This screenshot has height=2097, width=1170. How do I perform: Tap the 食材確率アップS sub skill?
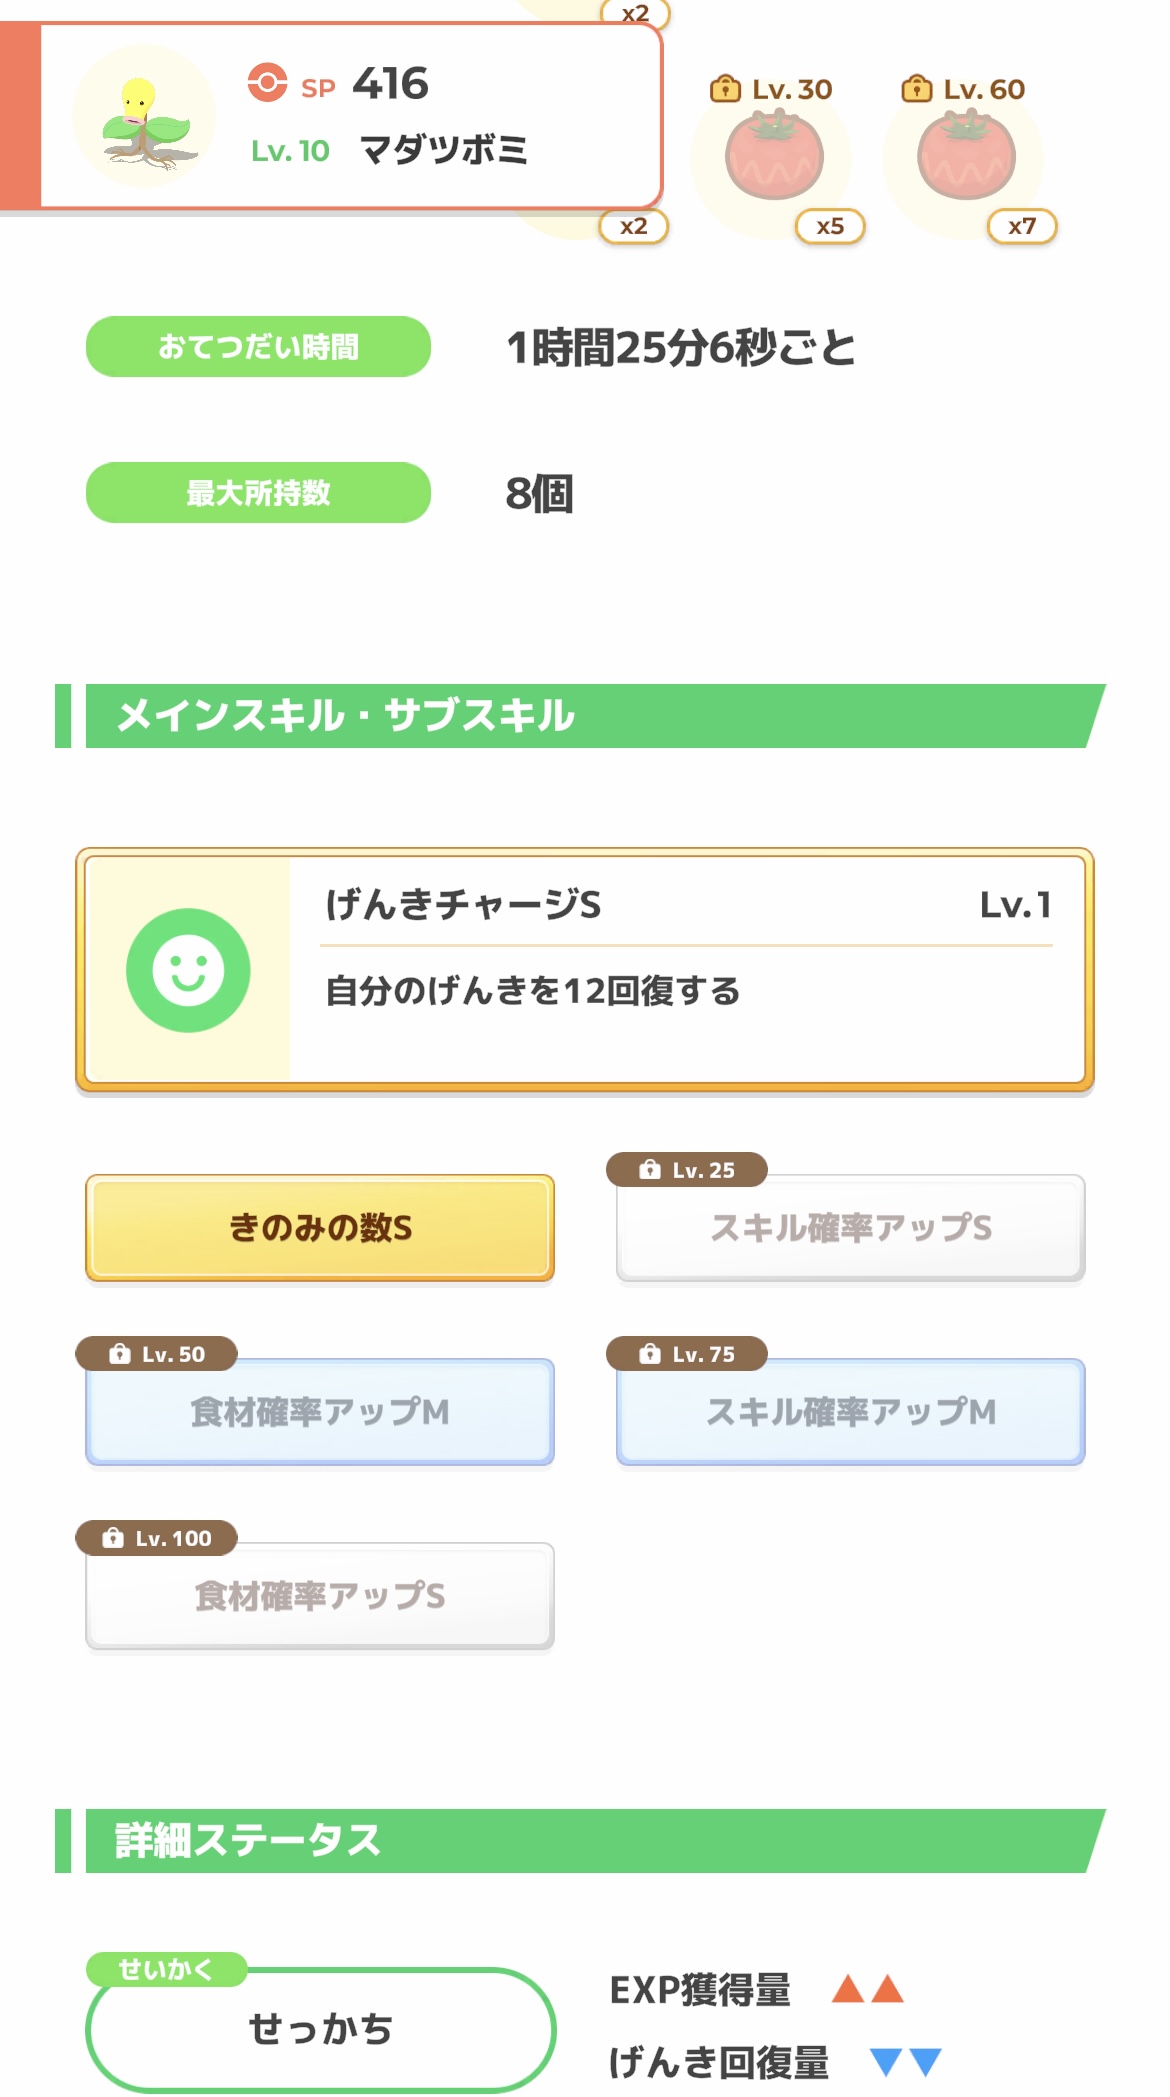320,1596
